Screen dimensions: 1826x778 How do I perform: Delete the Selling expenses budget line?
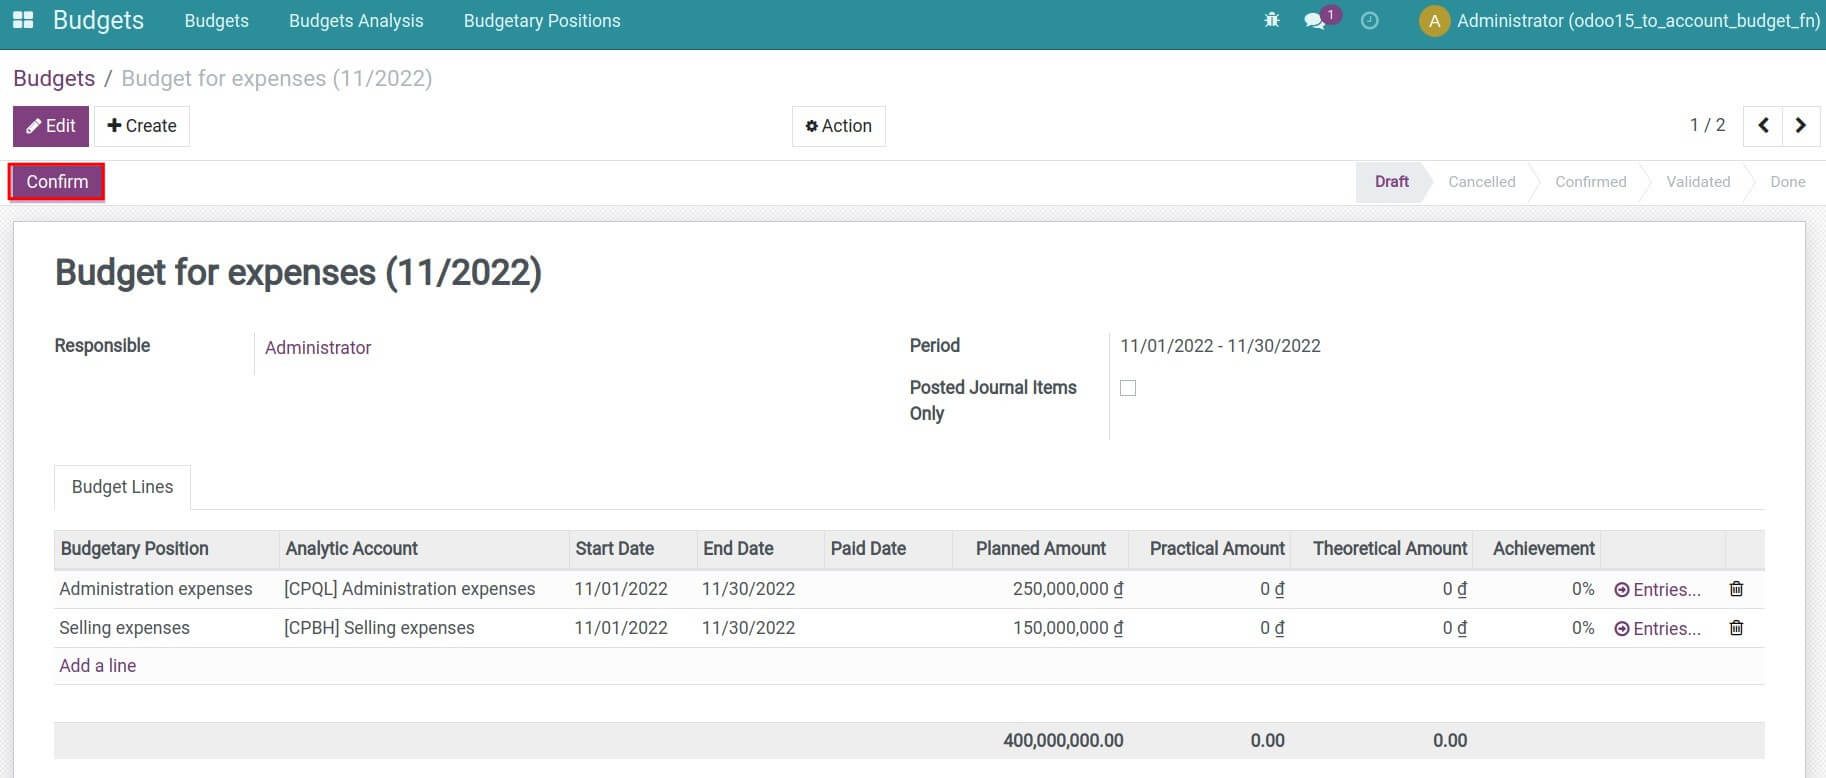[1736, 628]
